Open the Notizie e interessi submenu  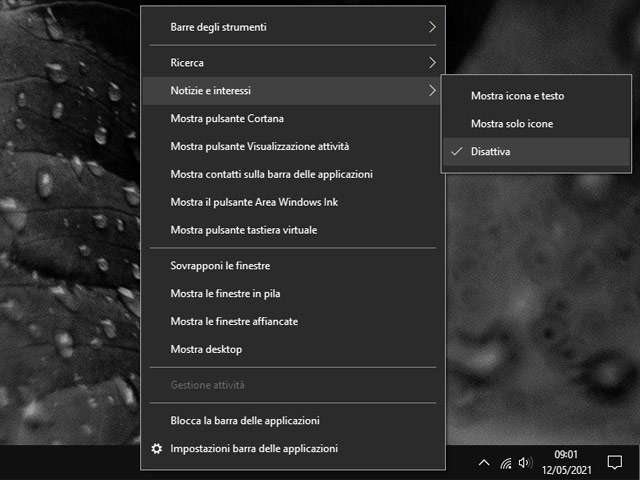coord(292,91)
